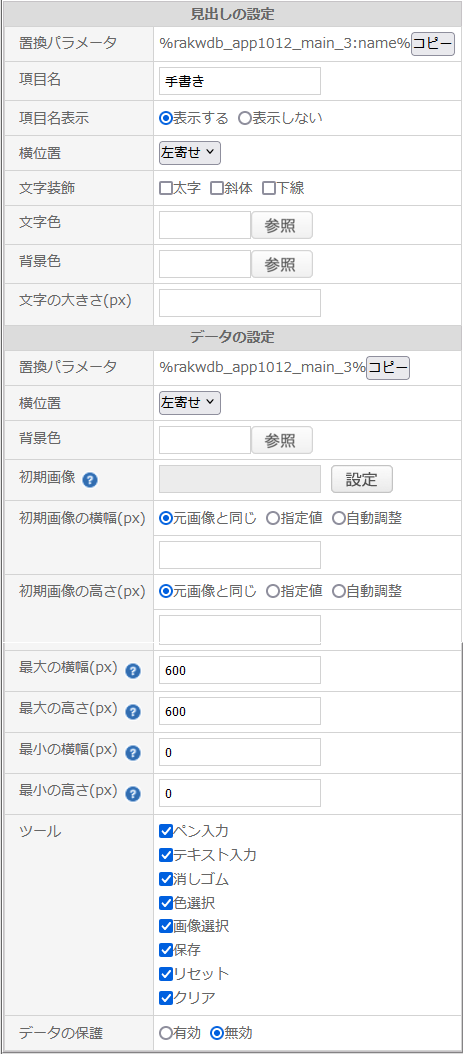Open 横位置 dropdown under 見出しの設定
The height and width of the screenshot is (1055, 463).
(x=190, y=153)
